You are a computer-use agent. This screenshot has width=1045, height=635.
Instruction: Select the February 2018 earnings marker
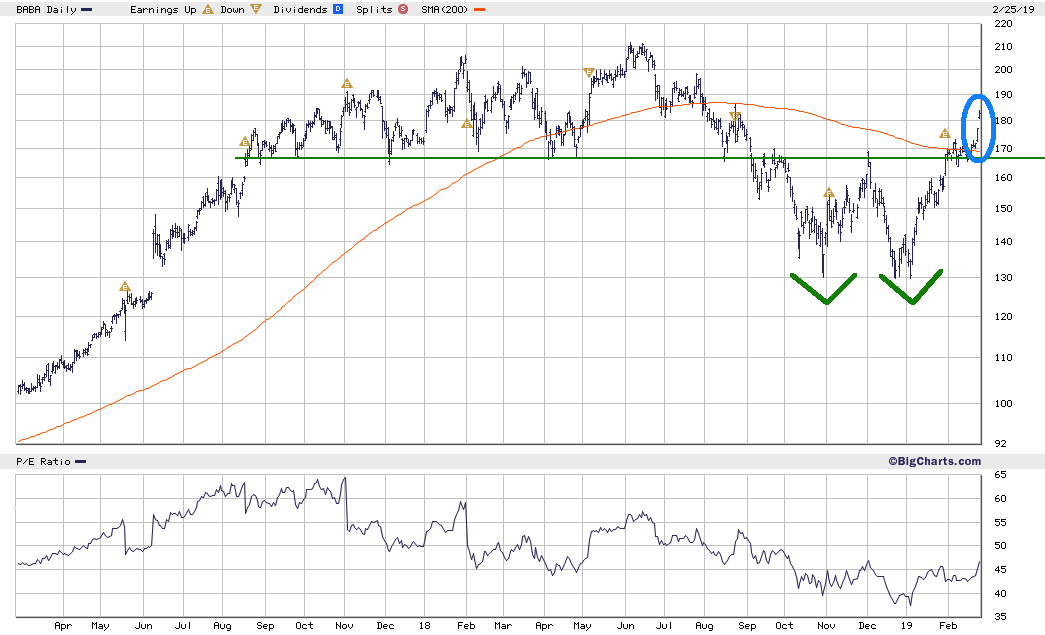pyautogui.click(x=467, y=124)
